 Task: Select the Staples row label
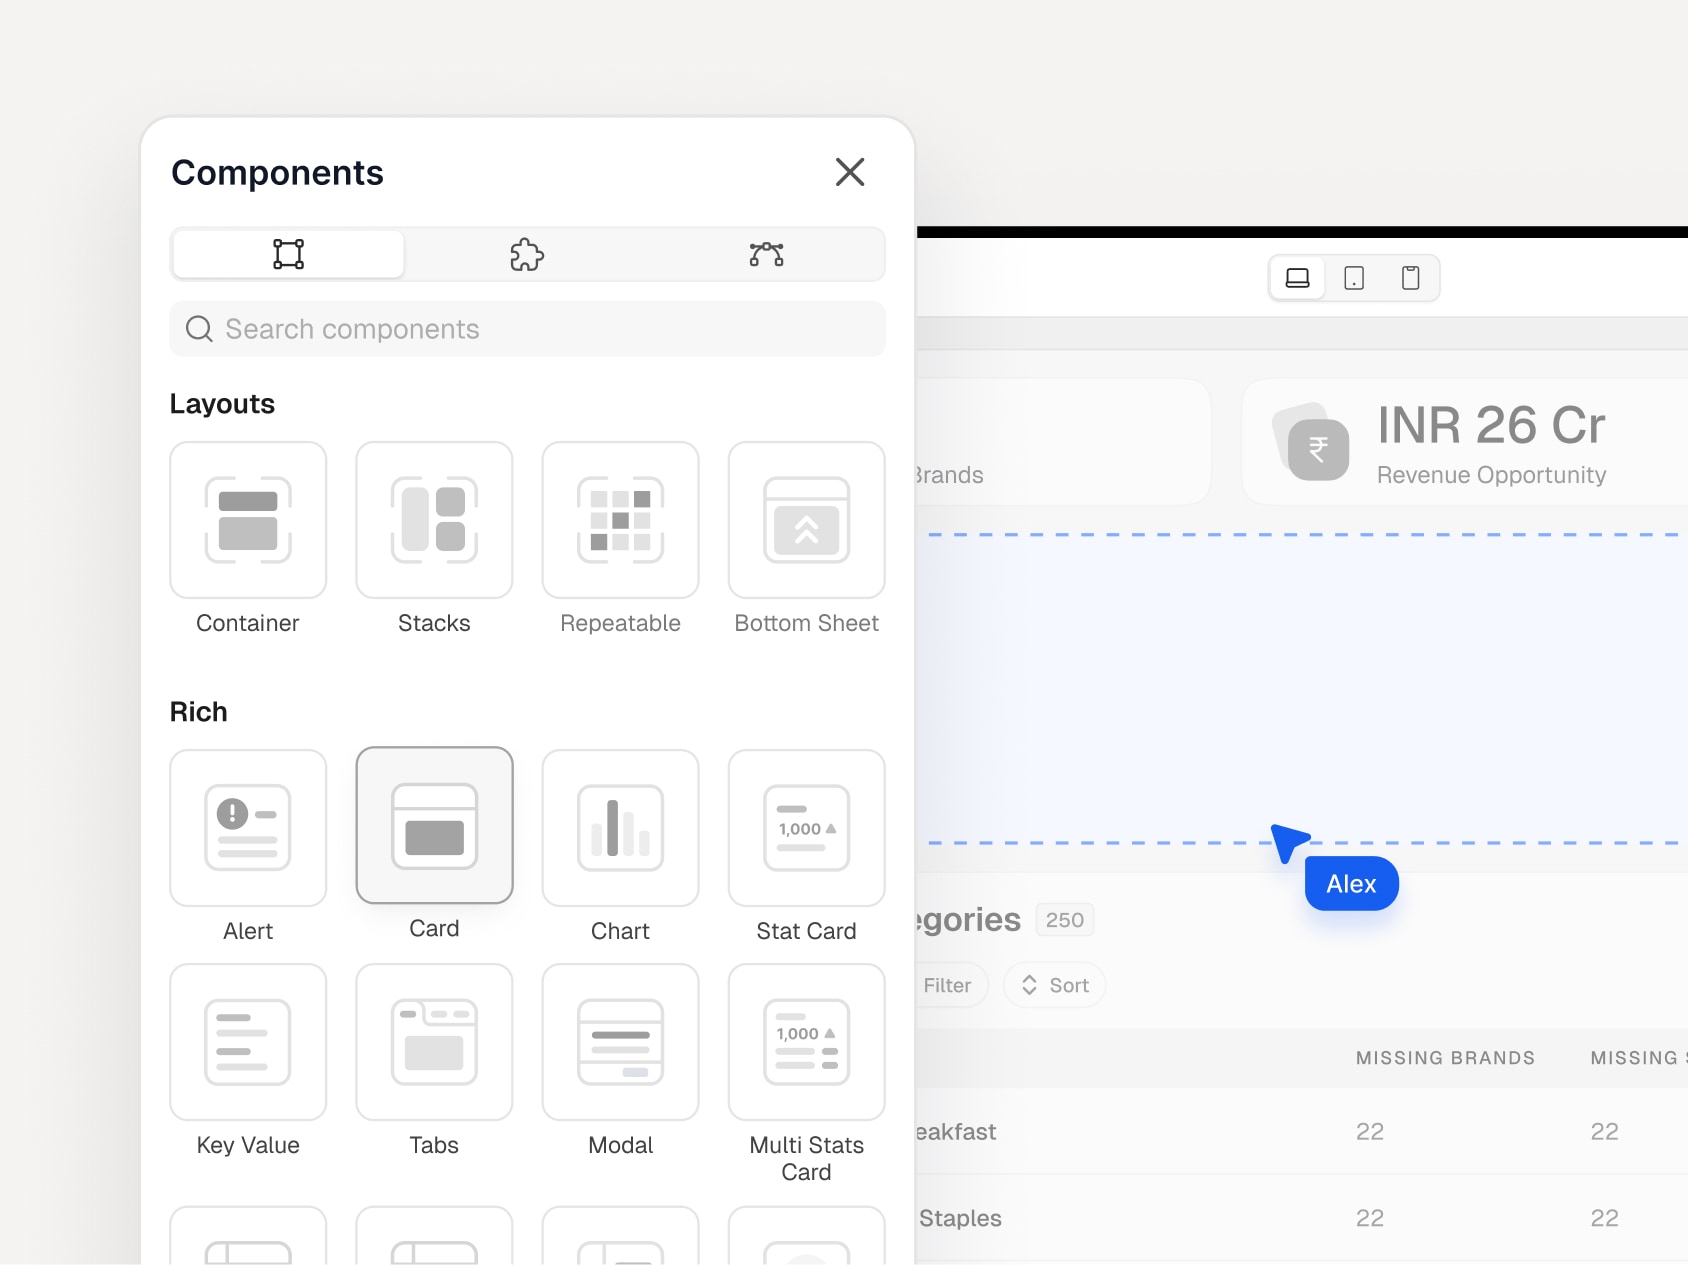point(960,1218)
